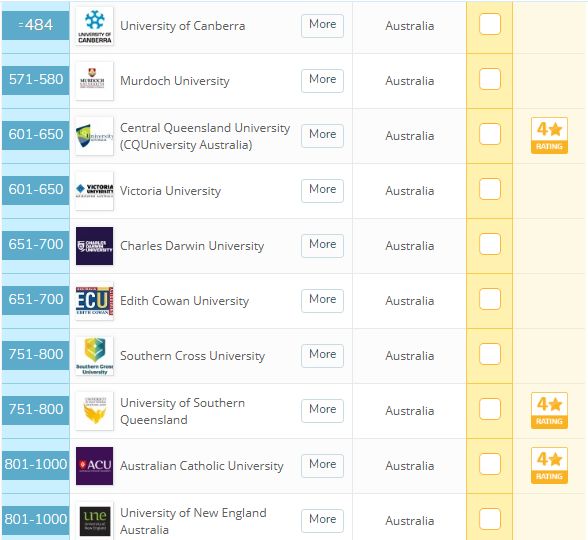Open 4-star rating badge for Australian Catholic University

[549, 465]
